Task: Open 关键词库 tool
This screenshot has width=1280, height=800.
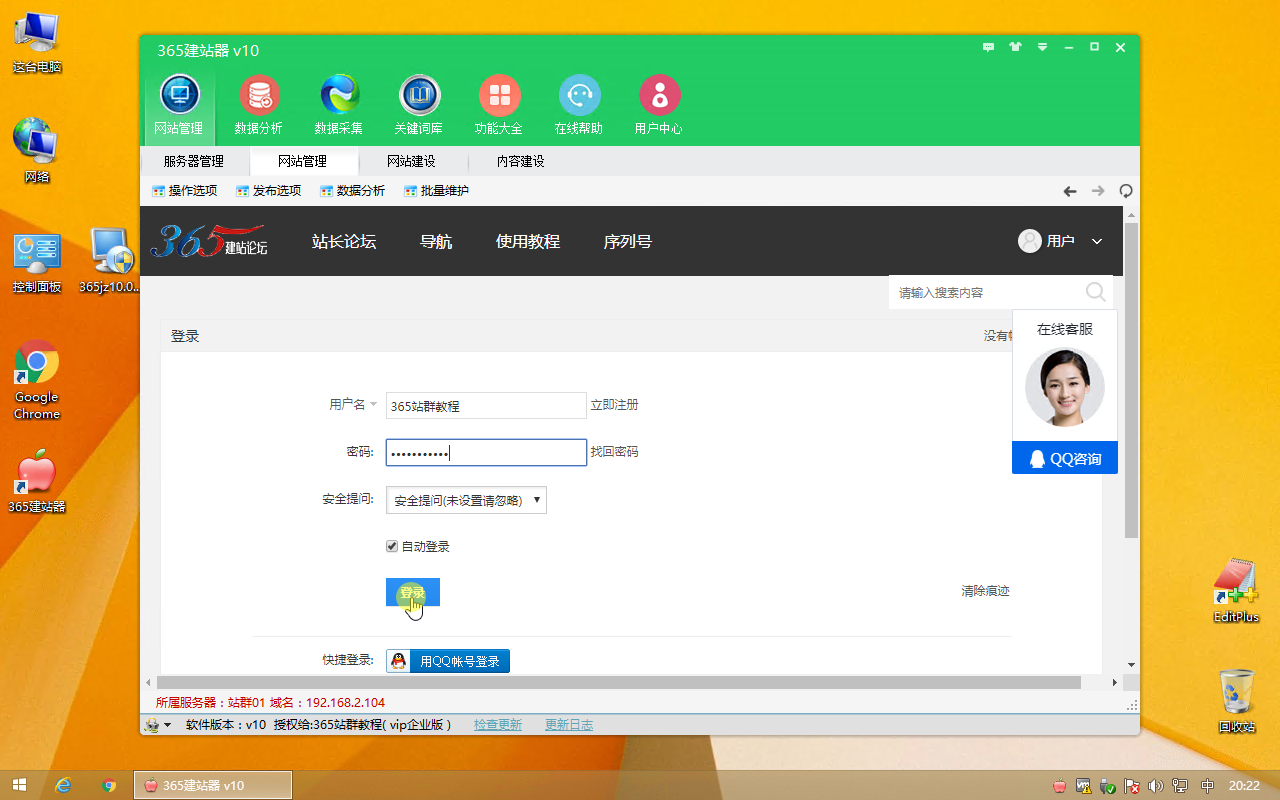Action: pyautogui.click(x=419, y=105)
